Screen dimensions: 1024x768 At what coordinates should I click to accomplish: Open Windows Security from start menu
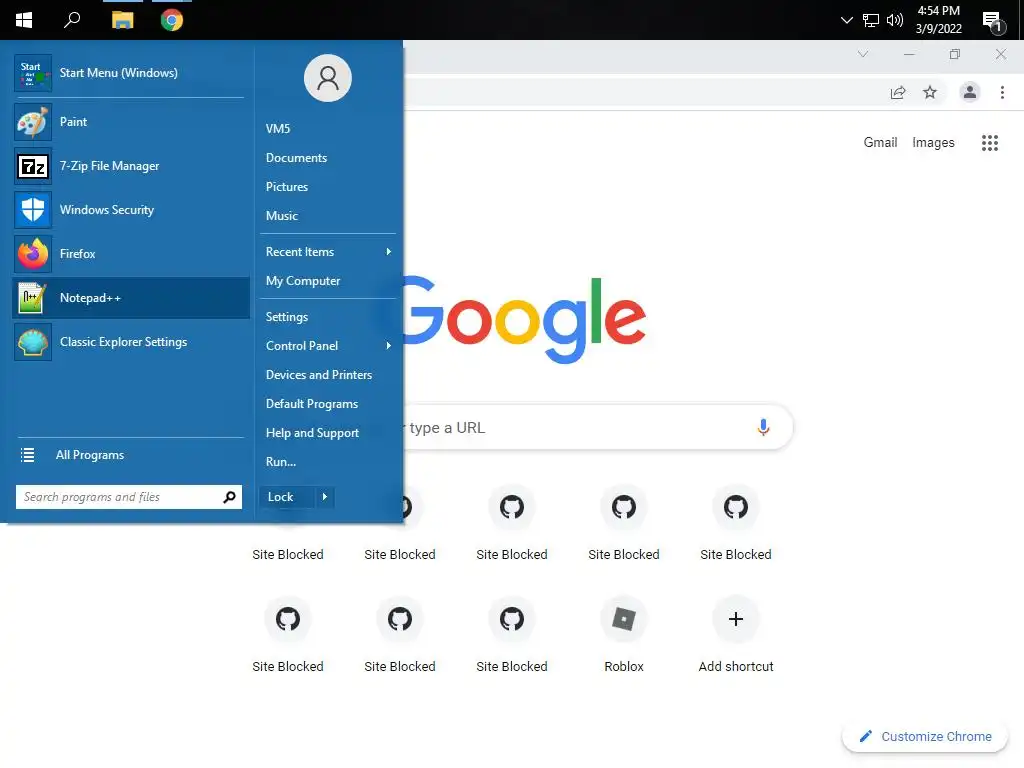[x=131, y=210]
